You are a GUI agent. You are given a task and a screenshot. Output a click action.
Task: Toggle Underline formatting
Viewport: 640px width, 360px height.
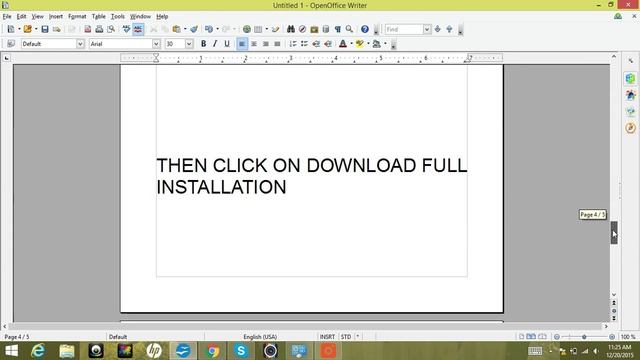coord(227,44)
